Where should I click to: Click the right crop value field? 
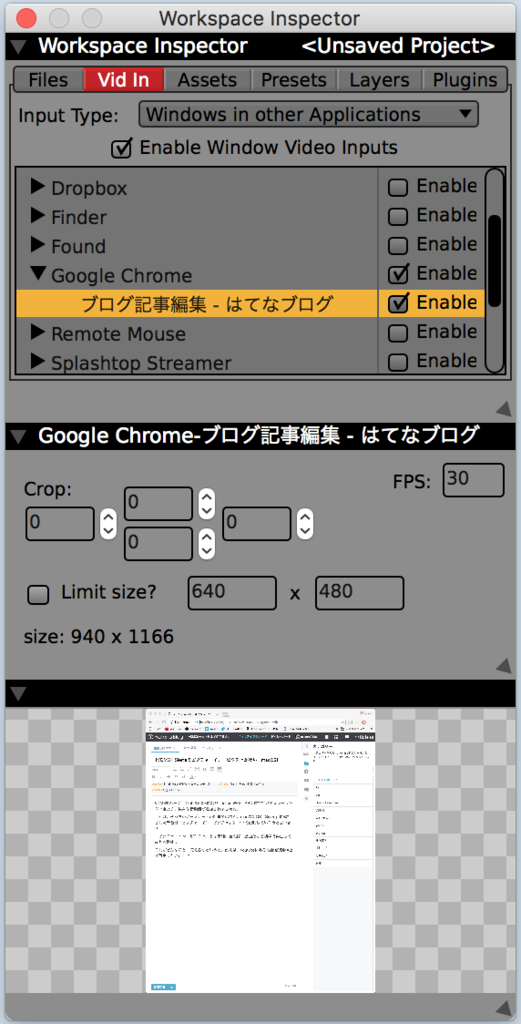click(257, 524)
